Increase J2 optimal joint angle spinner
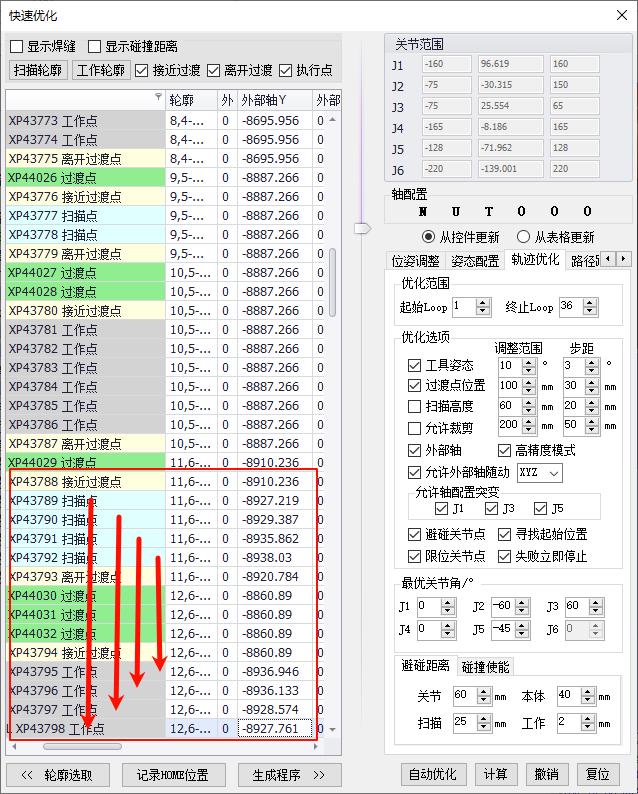This screenshot has width=638, height=794. pyautogui.click(x=521, y=601)
